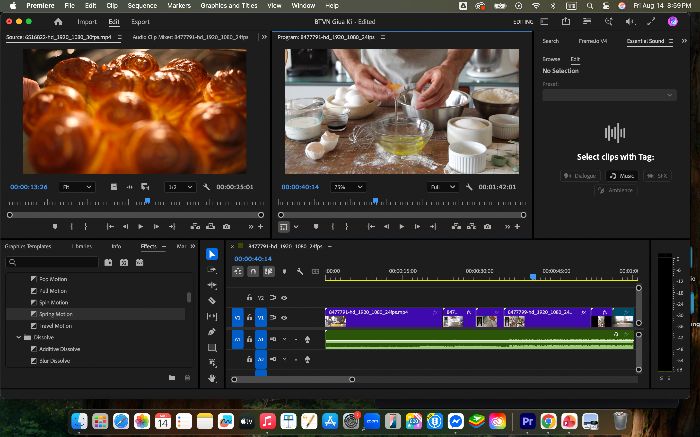Screen dimensions: 700x437
Task: Toggle Linked Selection in timeline
Action: coord(269,271)
